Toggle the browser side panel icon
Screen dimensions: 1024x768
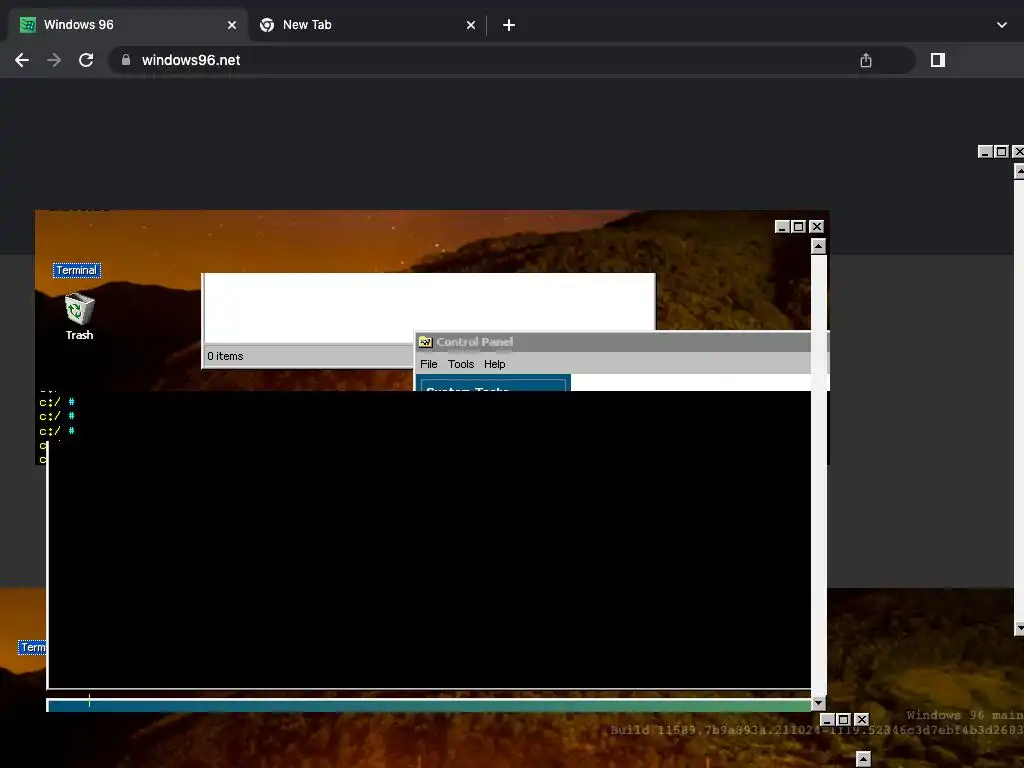[x=937, y=60]
